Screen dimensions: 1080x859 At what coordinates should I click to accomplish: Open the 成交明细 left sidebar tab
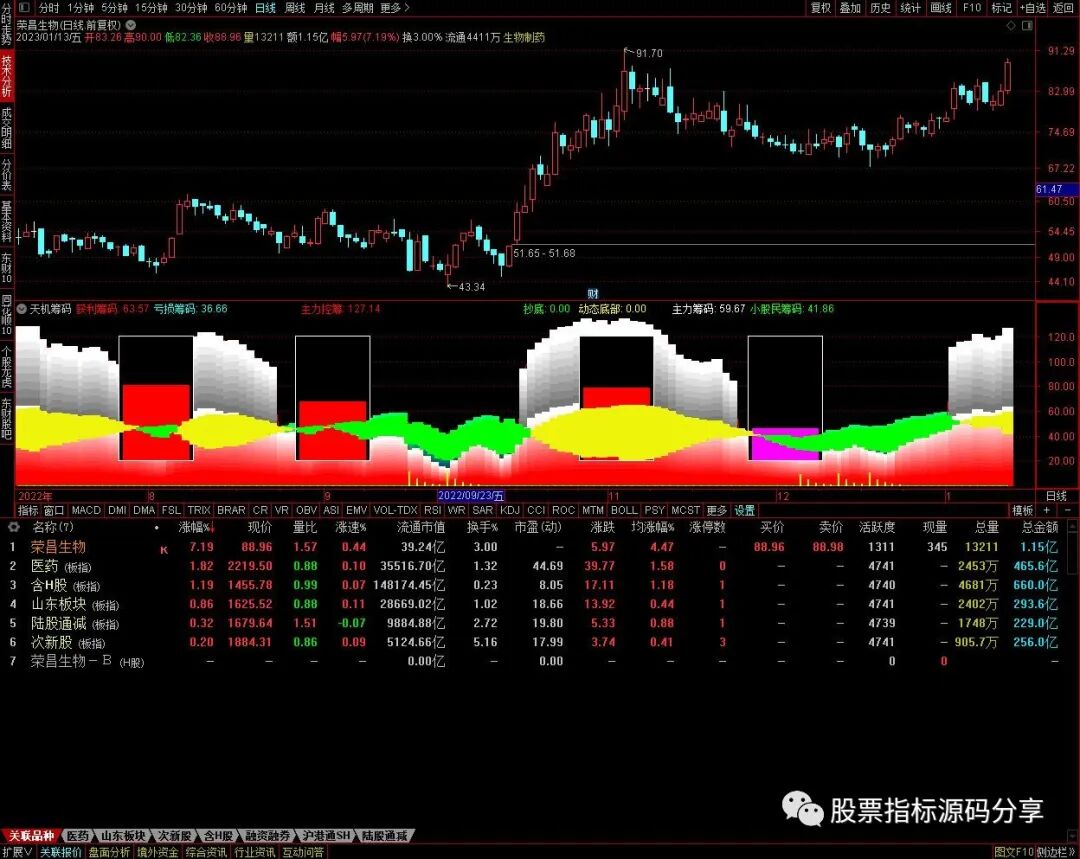6,127
